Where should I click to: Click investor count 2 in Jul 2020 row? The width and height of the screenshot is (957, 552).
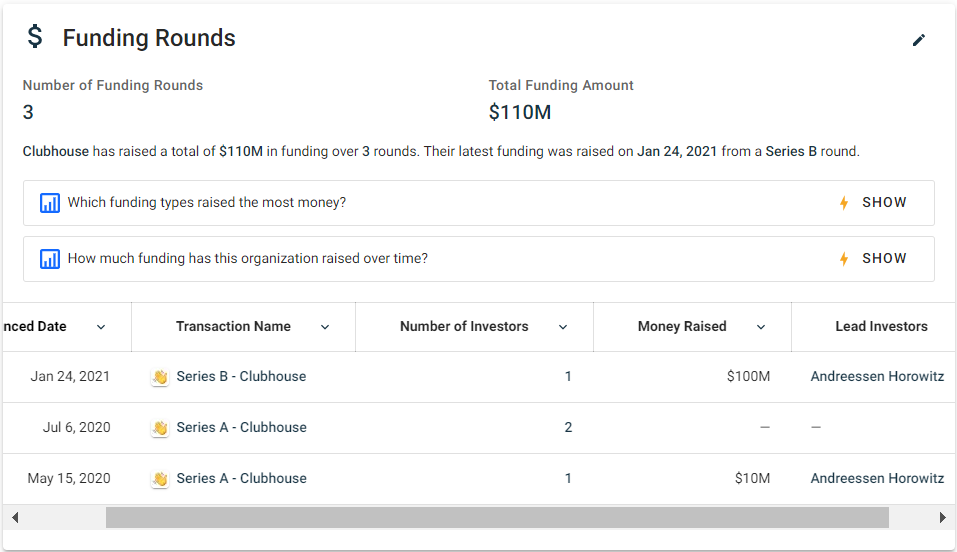pyautogui.click(x=568, y=428)
